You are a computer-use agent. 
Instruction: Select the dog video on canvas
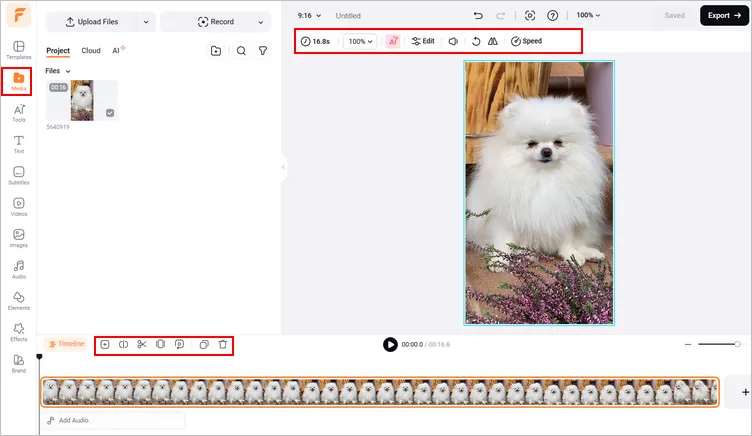click(x=539, y=193)
